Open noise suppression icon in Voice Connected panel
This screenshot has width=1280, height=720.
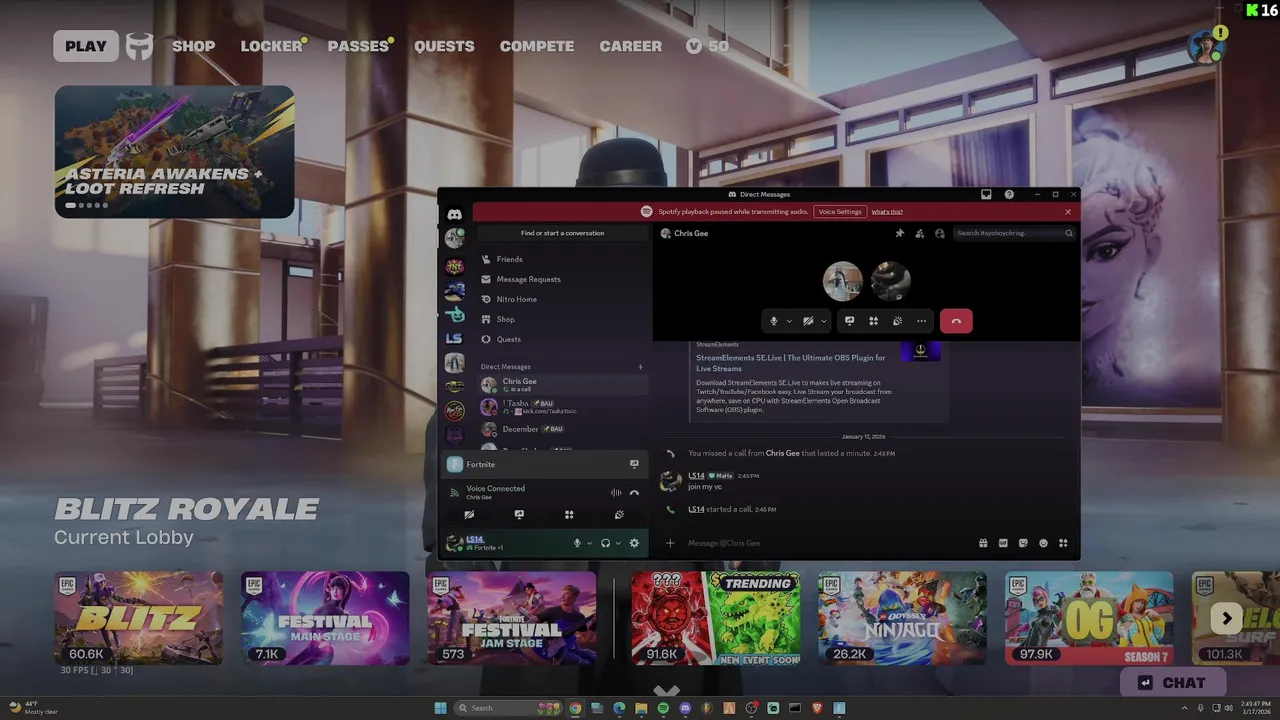616,492
